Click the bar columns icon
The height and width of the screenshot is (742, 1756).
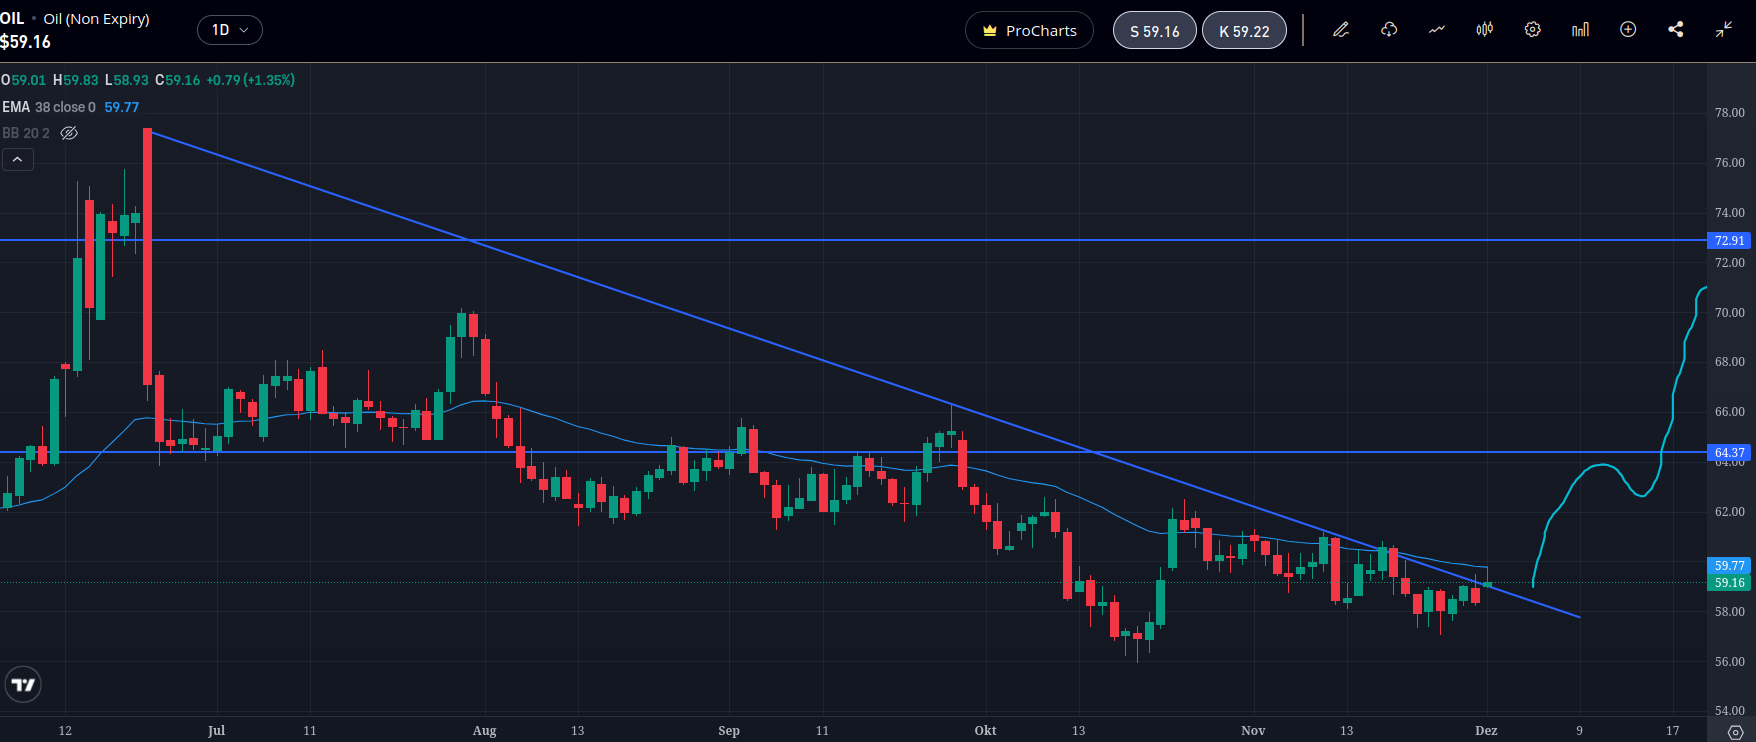point(1580,30)
